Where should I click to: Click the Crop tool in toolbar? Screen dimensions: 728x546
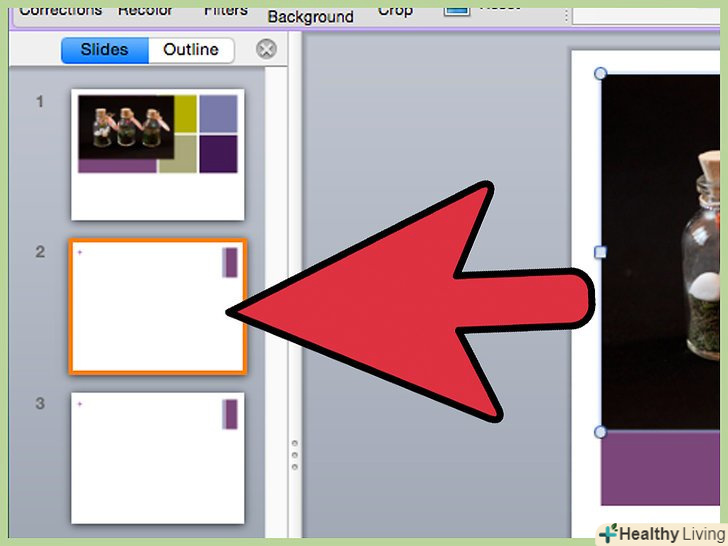[x=395, y=11]
